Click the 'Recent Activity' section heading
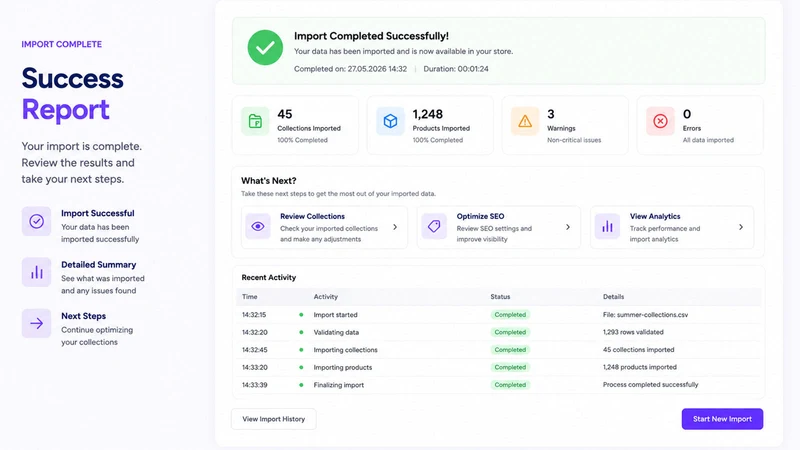The image size is (800, 450). coord(269,278)
